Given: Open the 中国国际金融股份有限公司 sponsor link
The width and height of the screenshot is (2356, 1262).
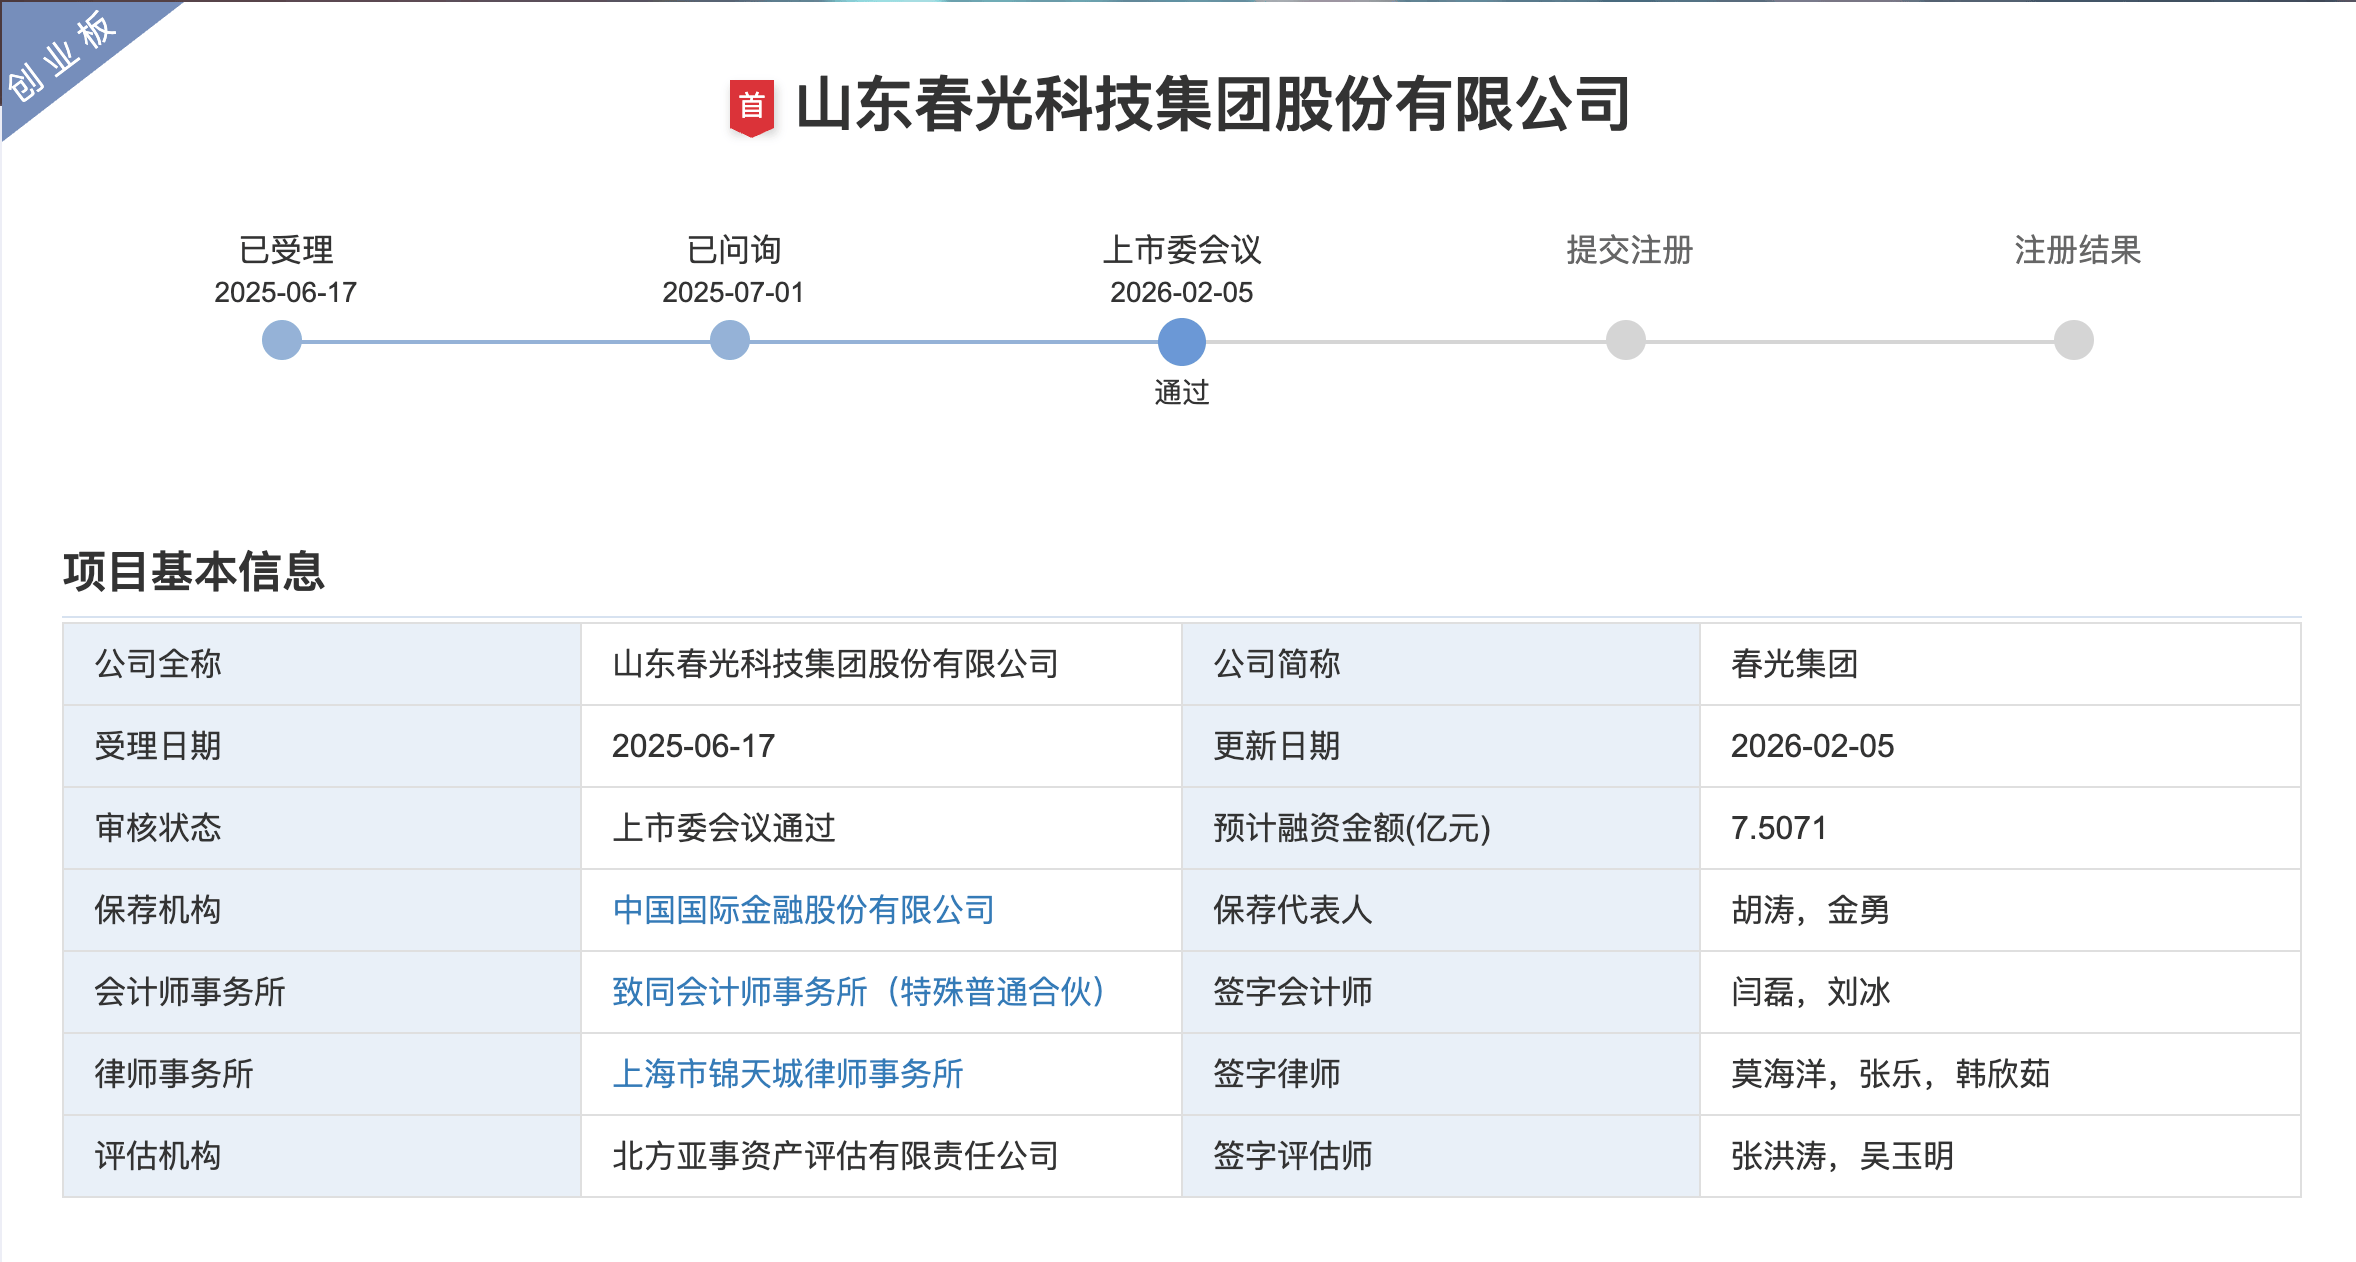Looking at the screenshot, I should (803, 910).
